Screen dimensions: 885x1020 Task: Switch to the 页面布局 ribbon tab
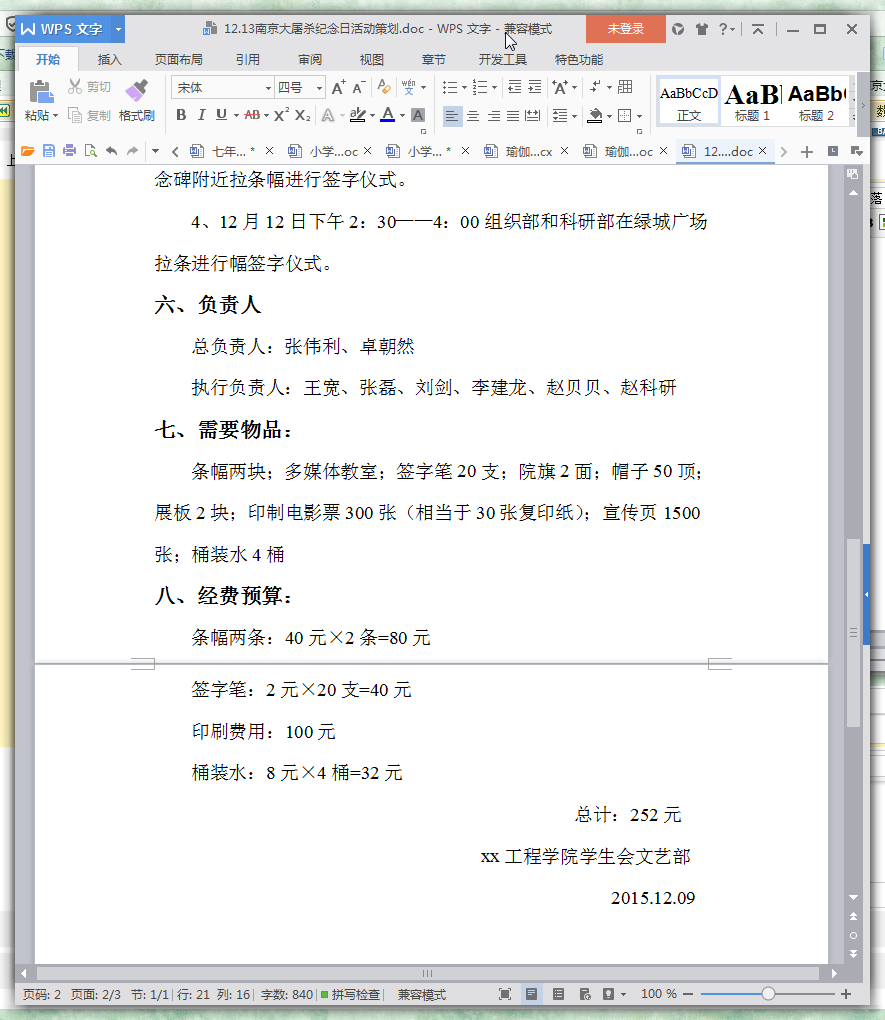pos(178,59)
